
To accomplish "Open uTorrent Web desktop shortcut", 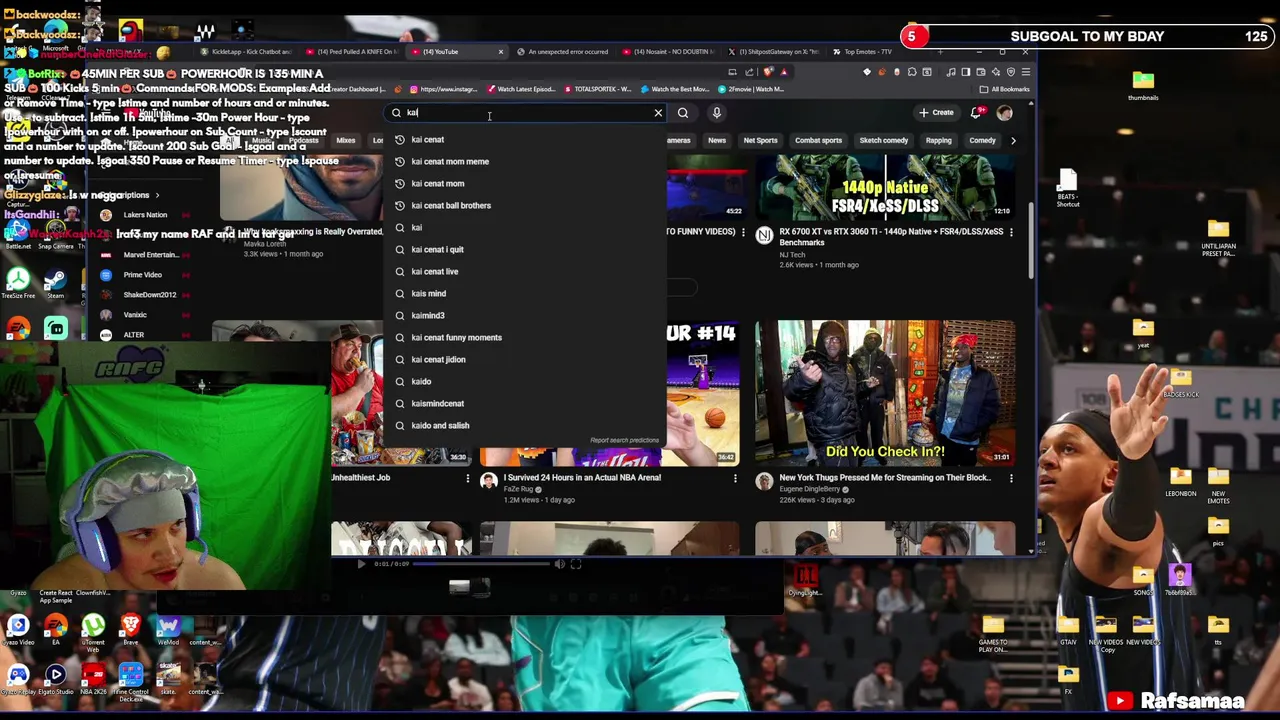I will tap(93, 631).
